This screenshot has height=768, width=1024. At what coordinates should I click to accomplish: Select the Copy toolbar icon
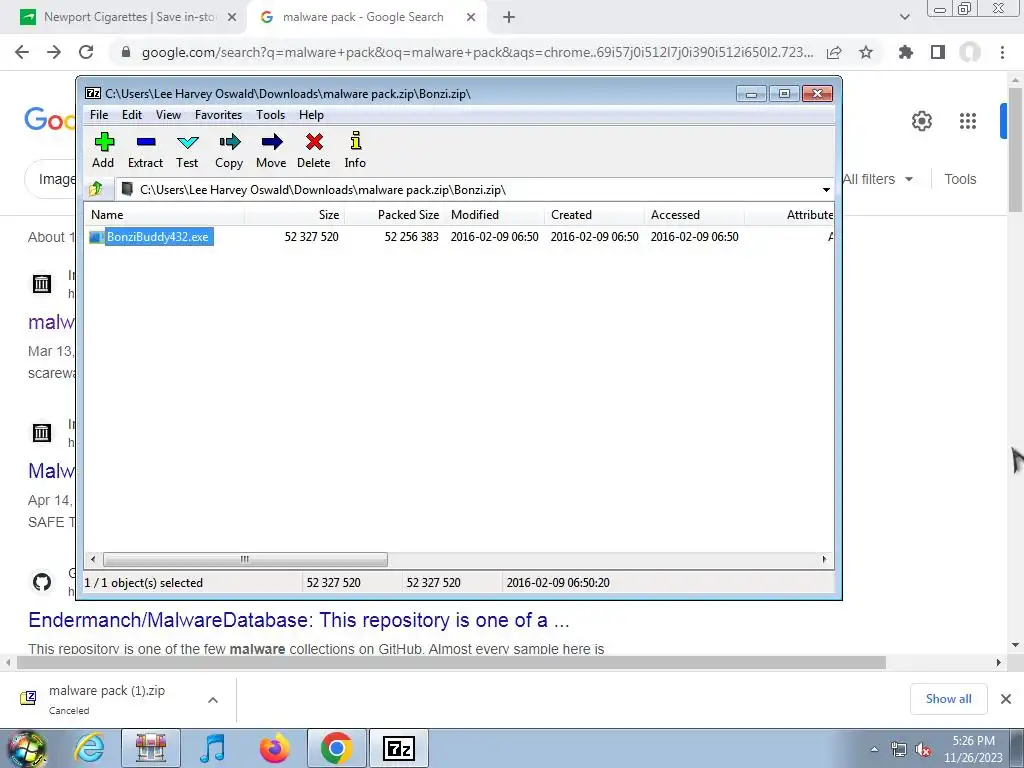coord(229,151)
